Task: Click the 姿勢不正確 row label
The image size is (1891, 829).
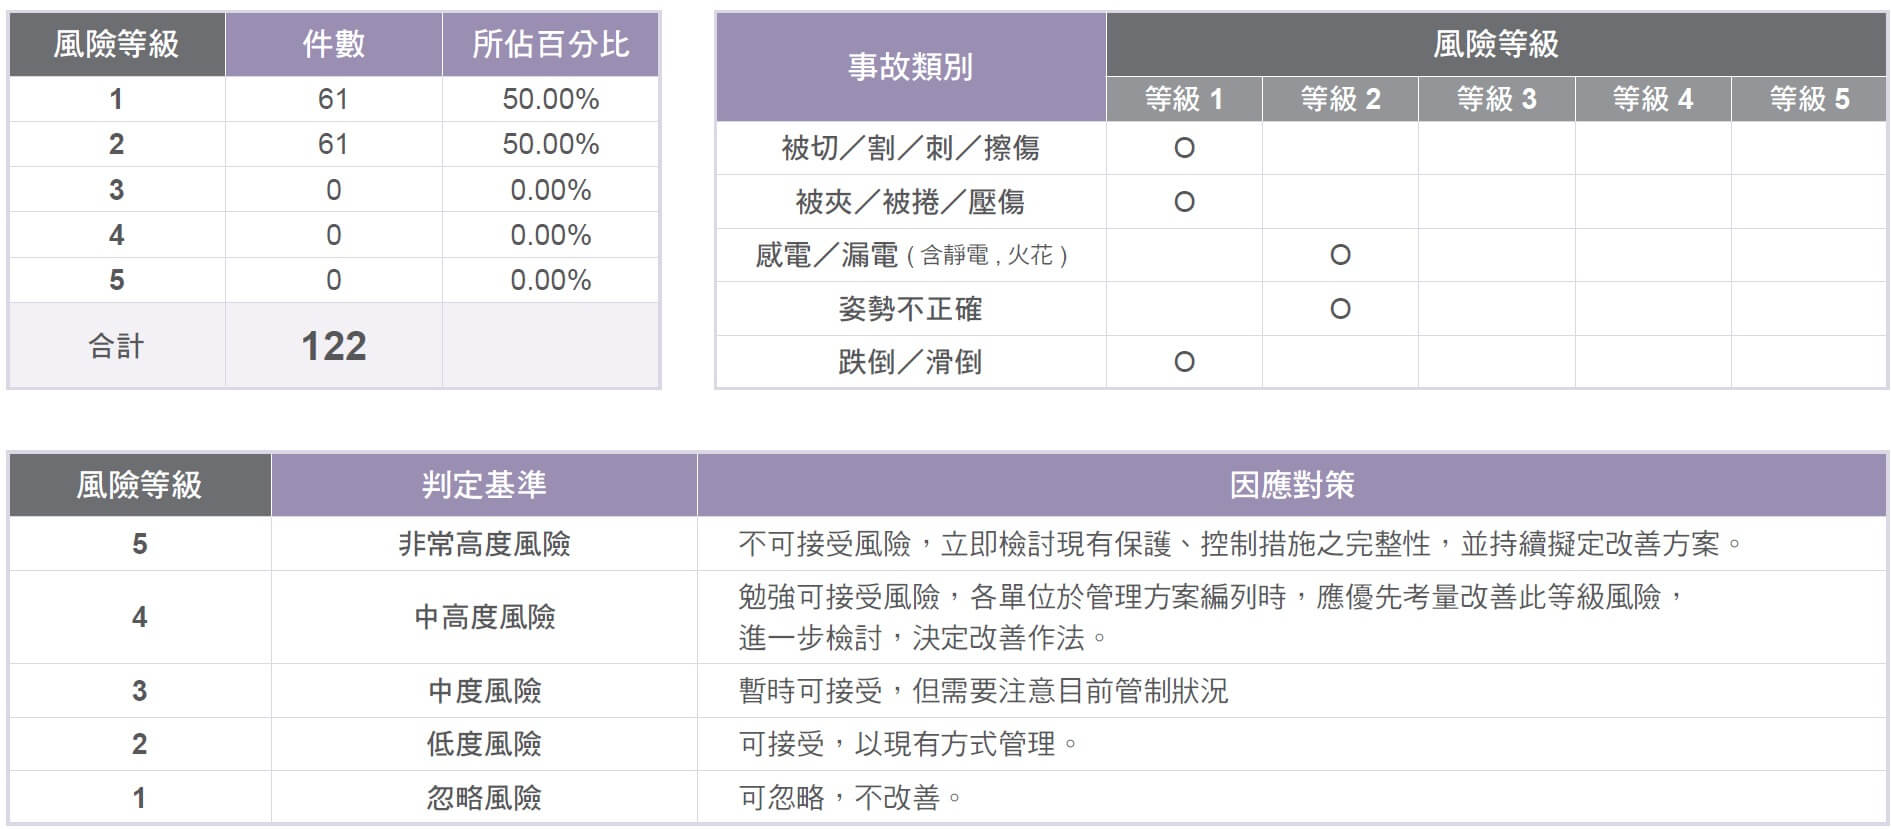Action: pos(910,309)
